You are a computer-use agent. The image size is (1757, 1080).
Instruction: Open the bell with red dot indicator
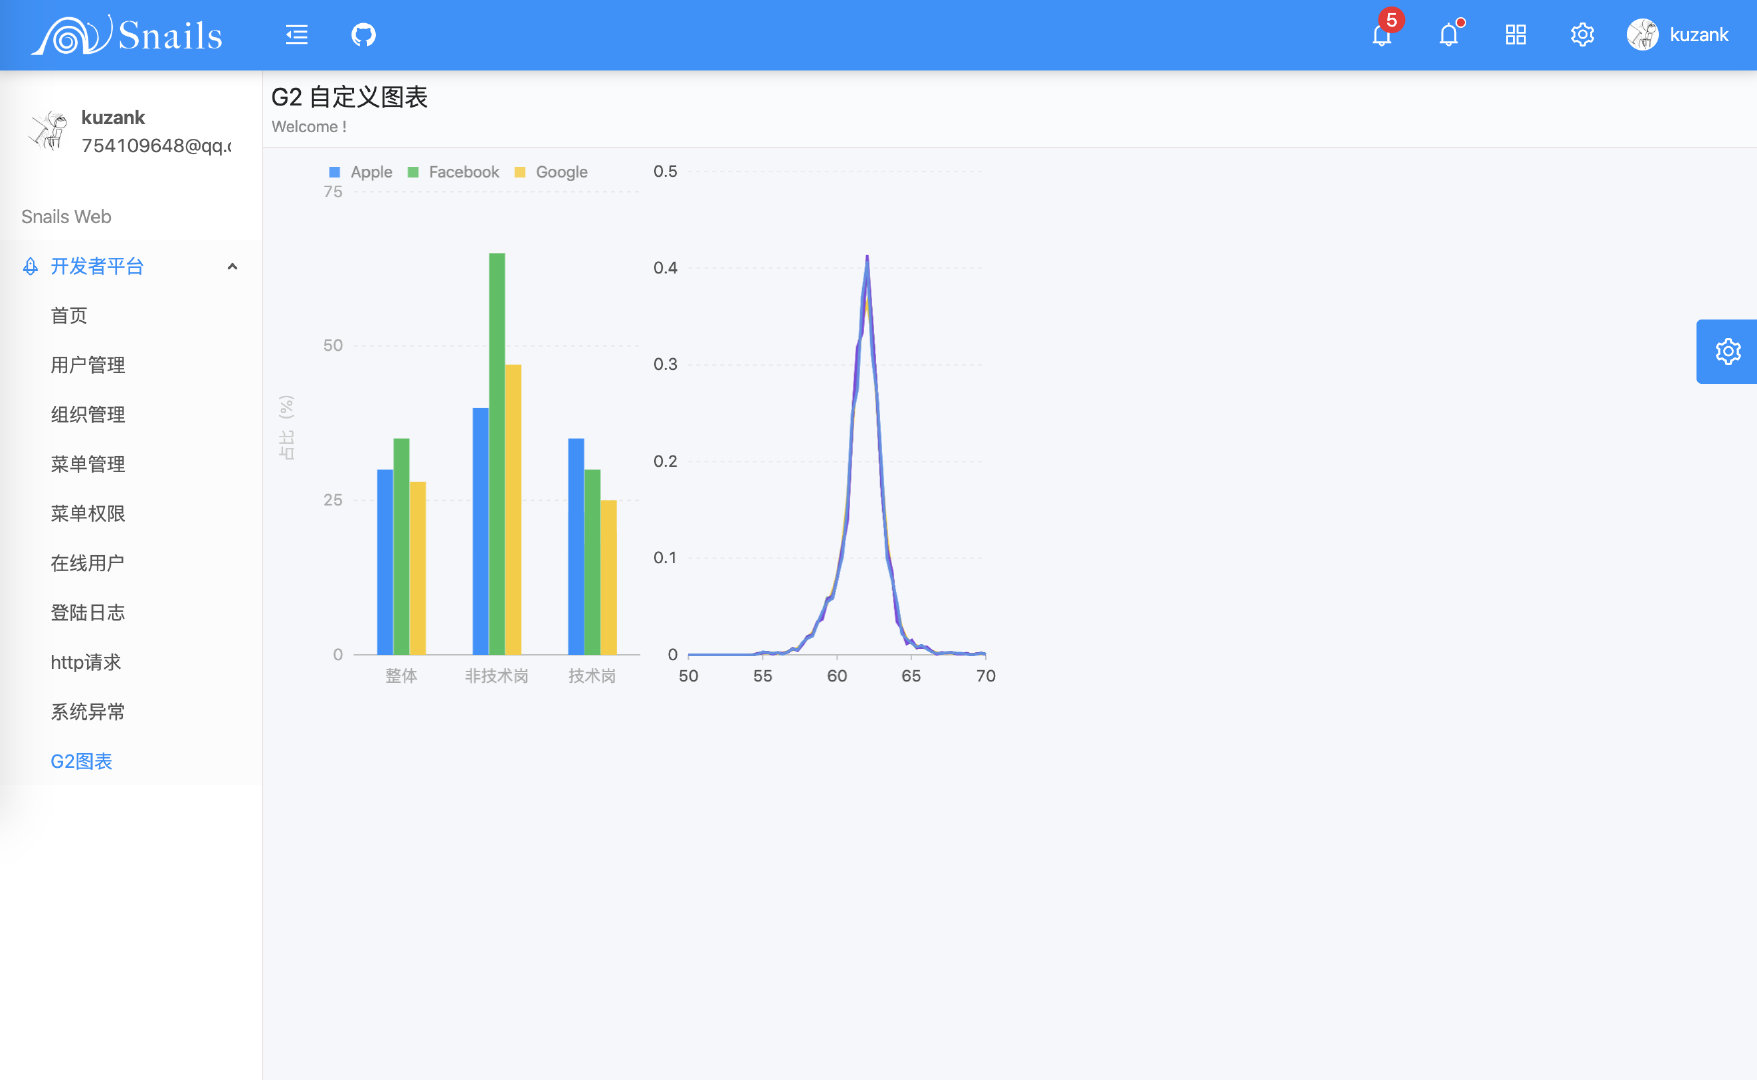pos(1449,35)
